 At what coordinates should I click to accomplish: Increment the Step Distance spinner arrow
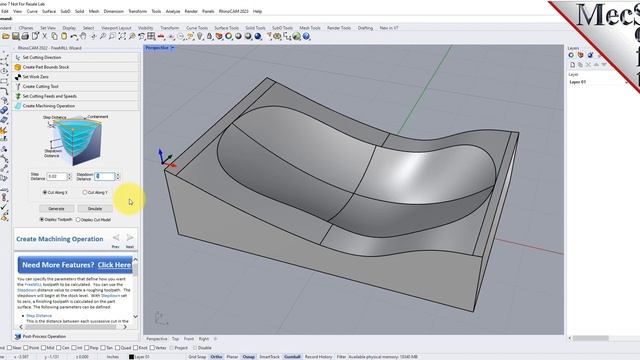[69, 175]
